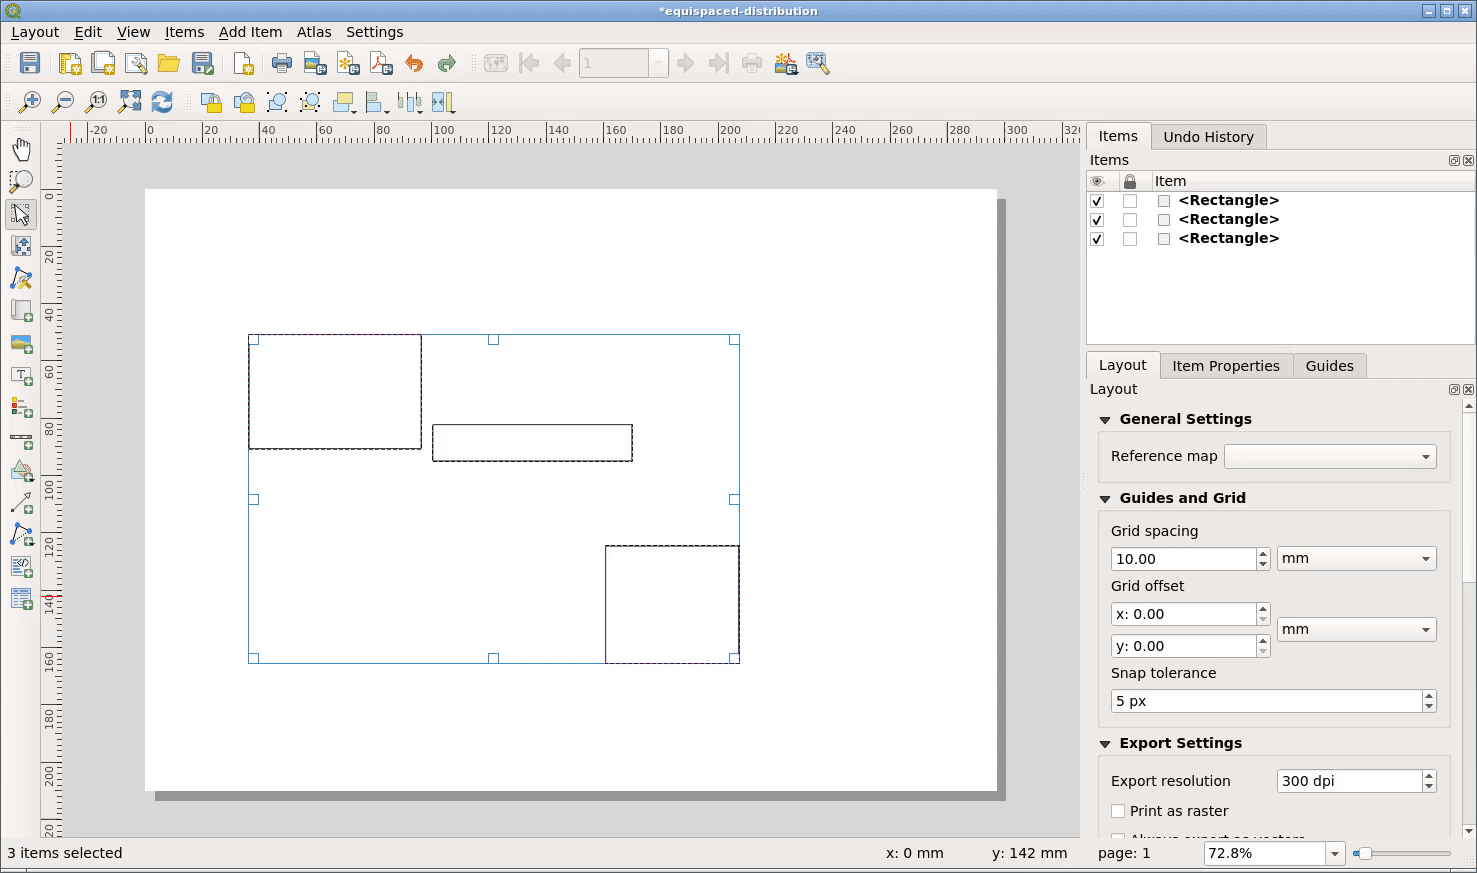Add an arrow item
Image resolution: width=1477 pixels, height=873 pixels.
[21, 502]
